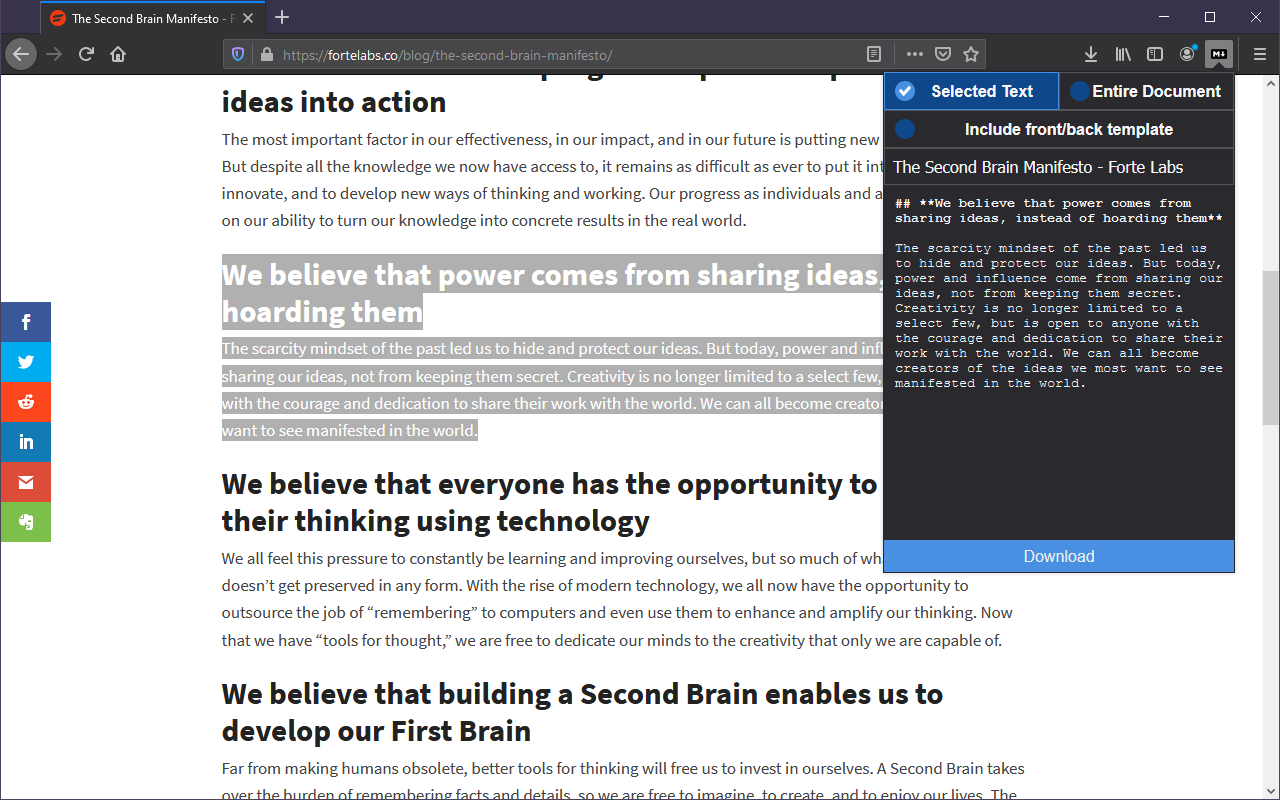
Task: Click paragraph starting 'Far from making humans obsolete'
Action: click(623, 782)
